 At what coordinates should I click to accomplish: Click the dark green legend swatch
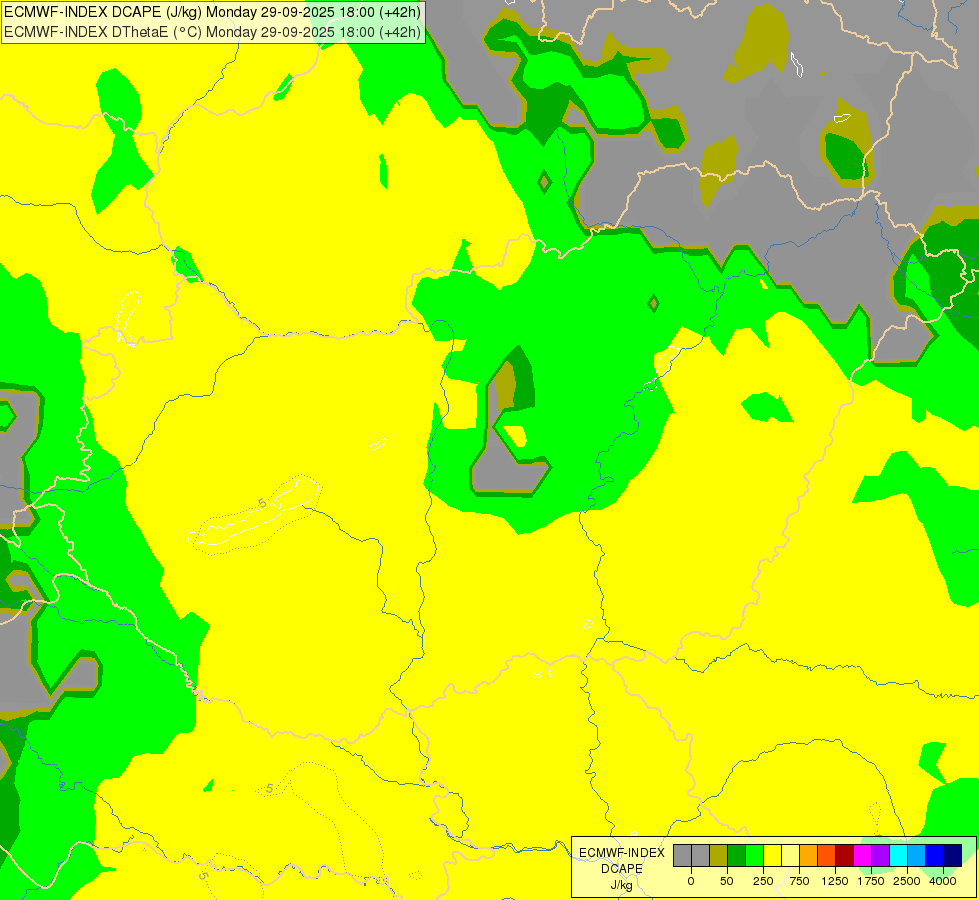click(737, 856)
